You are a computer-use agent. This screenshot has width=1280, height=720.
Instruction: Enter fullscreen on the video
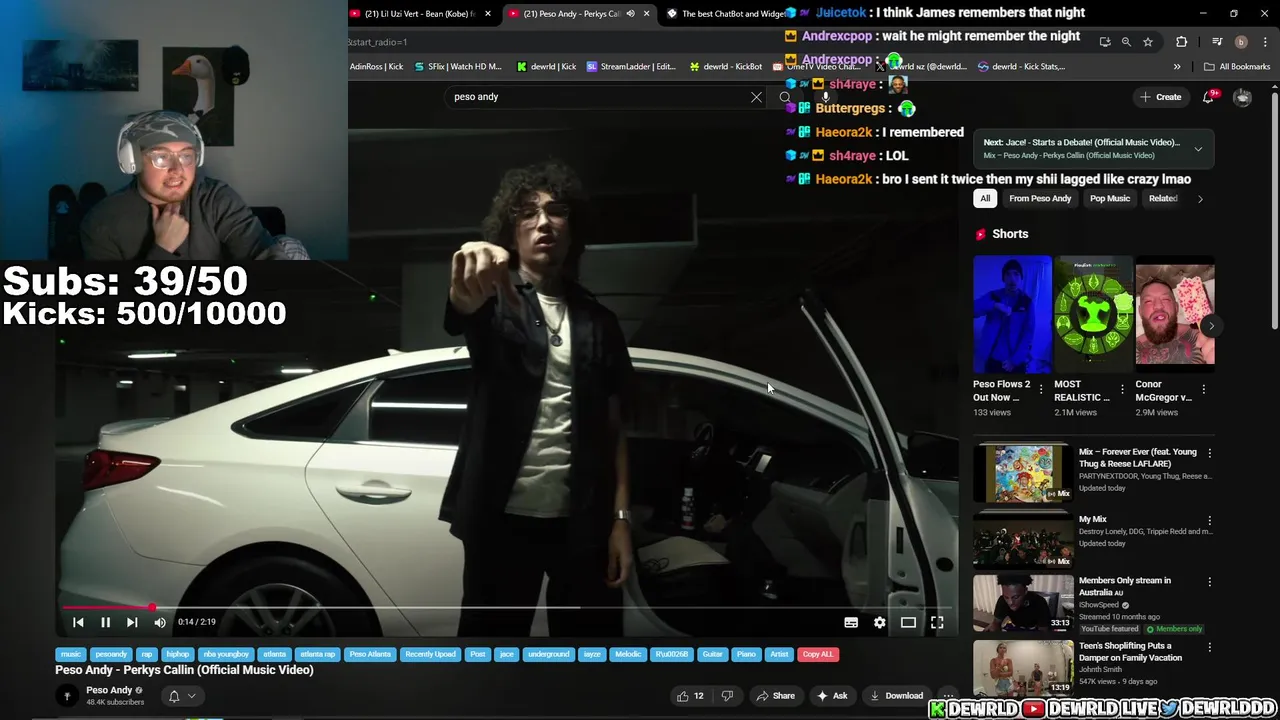[937, 622]
